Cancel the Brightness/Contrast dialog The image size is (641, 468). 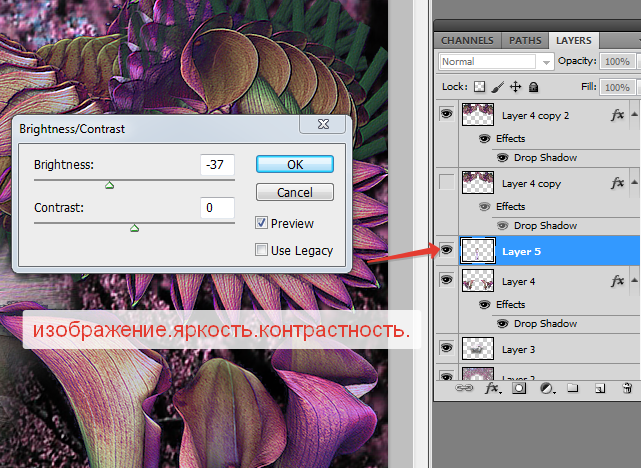point(295,192)
